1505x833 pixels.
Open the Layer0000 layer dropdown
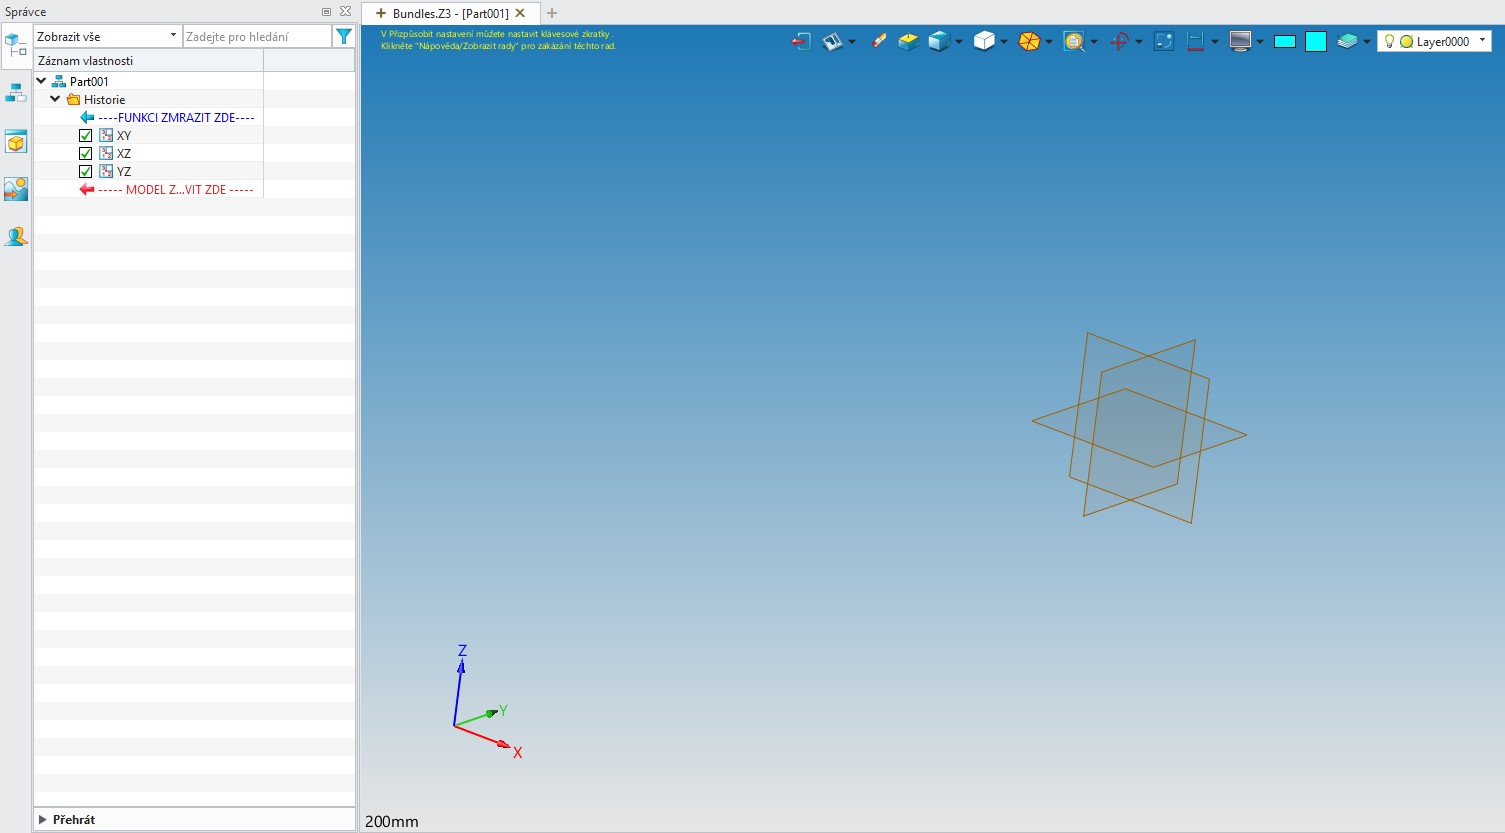tap(1435, 41)
